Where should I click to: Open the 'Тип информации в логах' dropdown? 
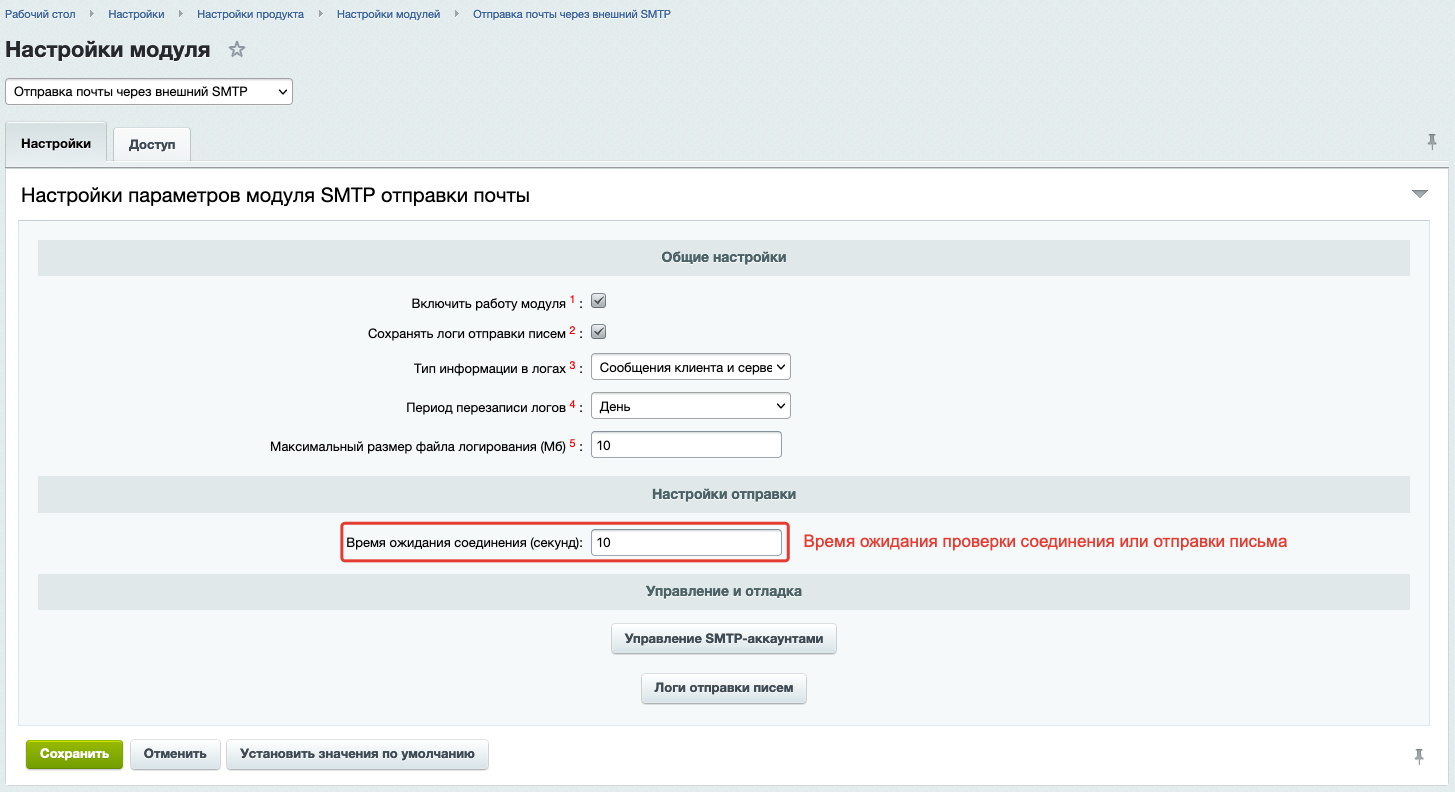pos(691,367)
